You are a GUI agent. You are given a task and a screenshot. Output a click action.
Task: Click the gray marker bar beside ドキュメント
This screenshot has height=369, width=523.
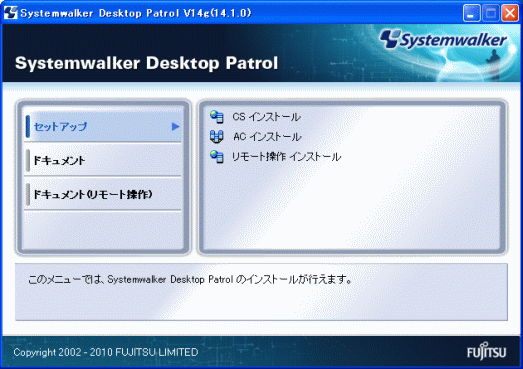28,160
